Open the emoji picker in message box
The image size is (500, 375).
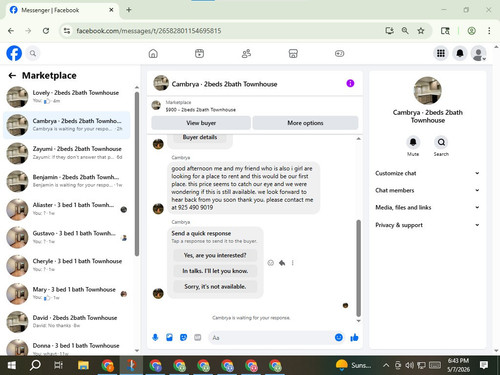tap(339, 337)
